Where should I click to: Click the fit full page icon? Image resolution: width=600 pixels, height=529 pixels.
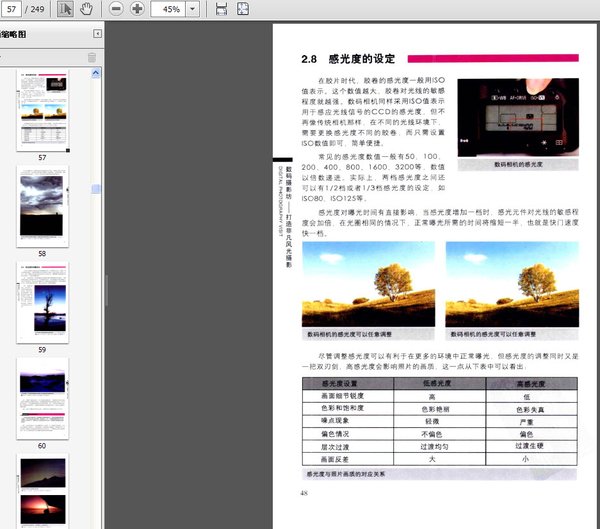pos(243,9)
